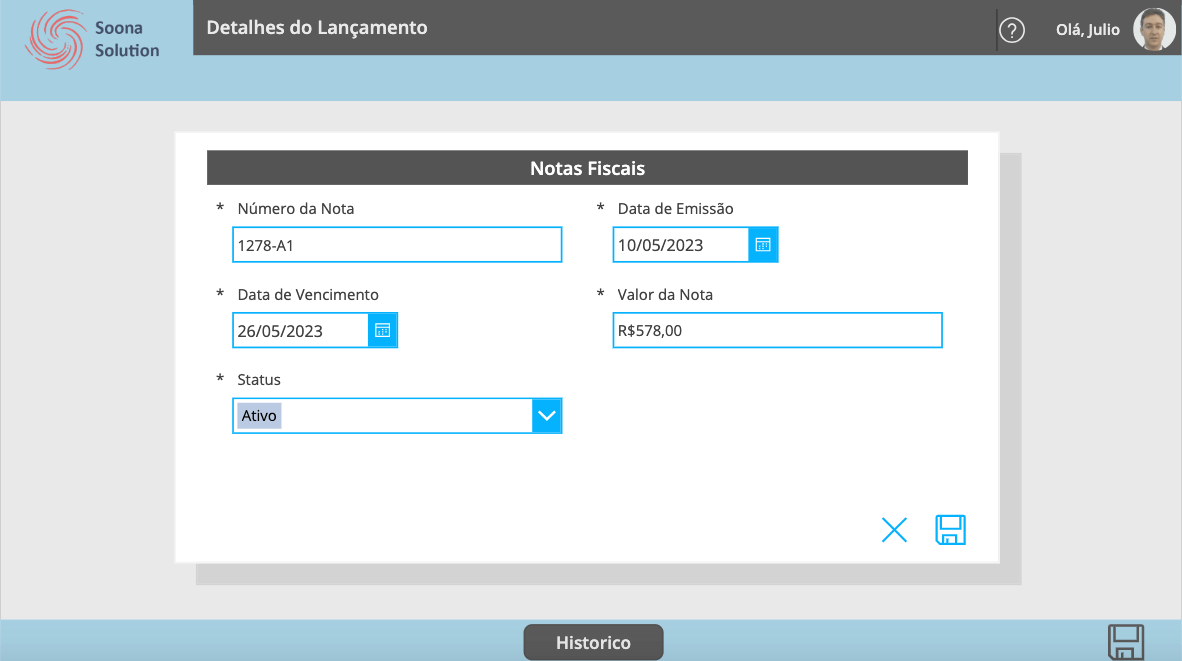The height and width of the screenshot is (661, 1182).
Task: Click the Valor da Nota input field
Action: point(777,330)
